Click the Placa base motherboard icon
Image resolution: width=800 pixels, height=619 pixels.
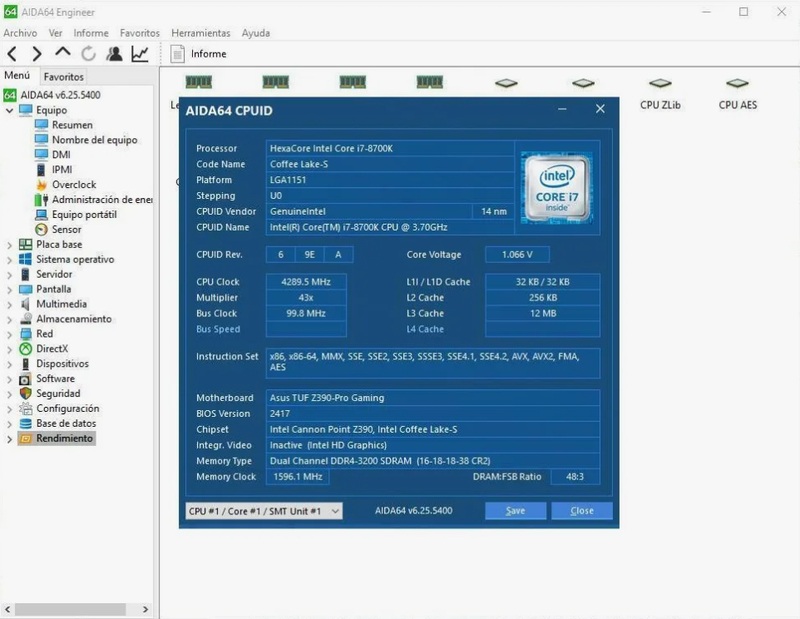[26, 244]
